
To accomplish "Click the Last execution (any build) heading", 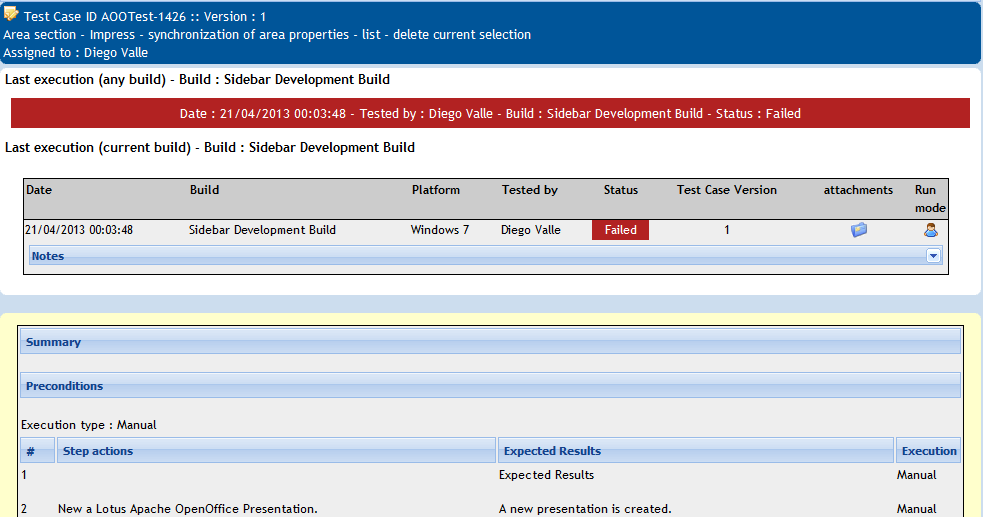I will click(197, 80).
